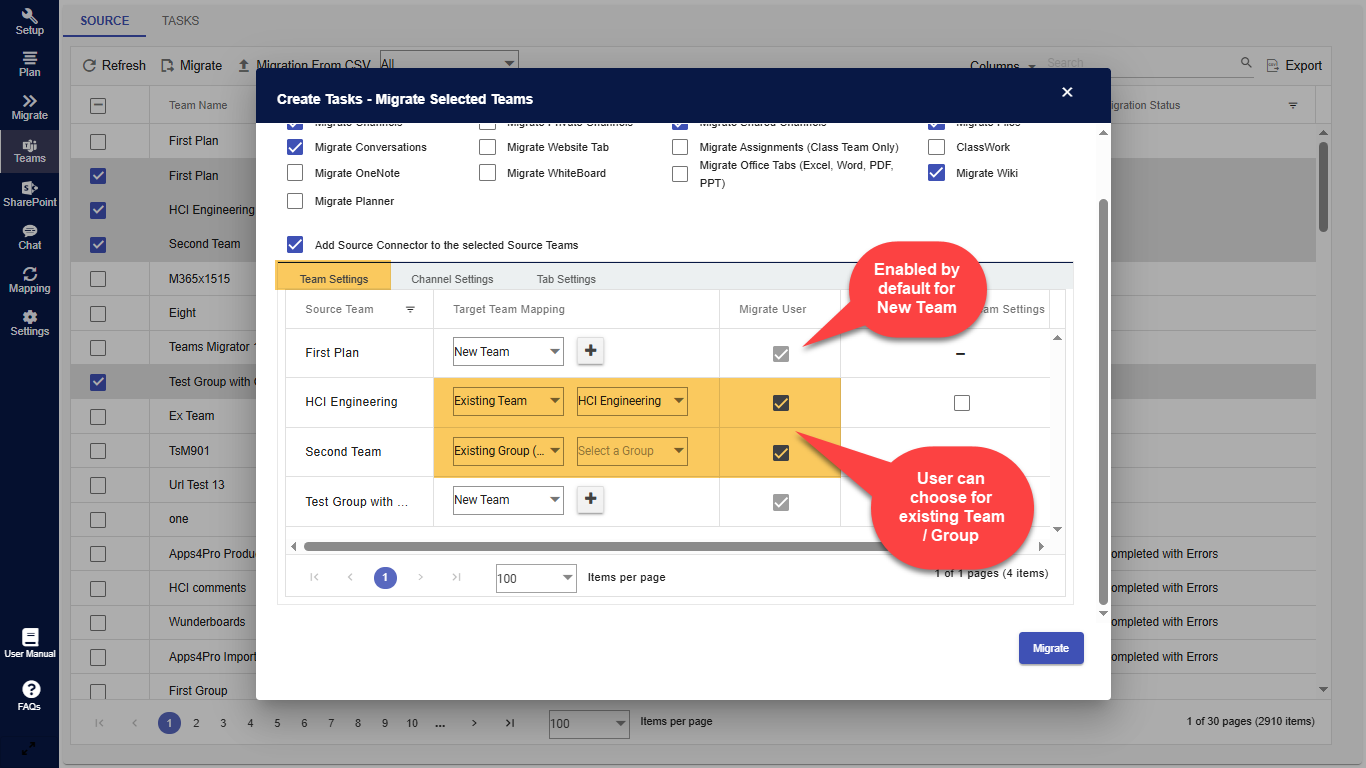Open SharePoint from the sidebar

coord(30,194)
